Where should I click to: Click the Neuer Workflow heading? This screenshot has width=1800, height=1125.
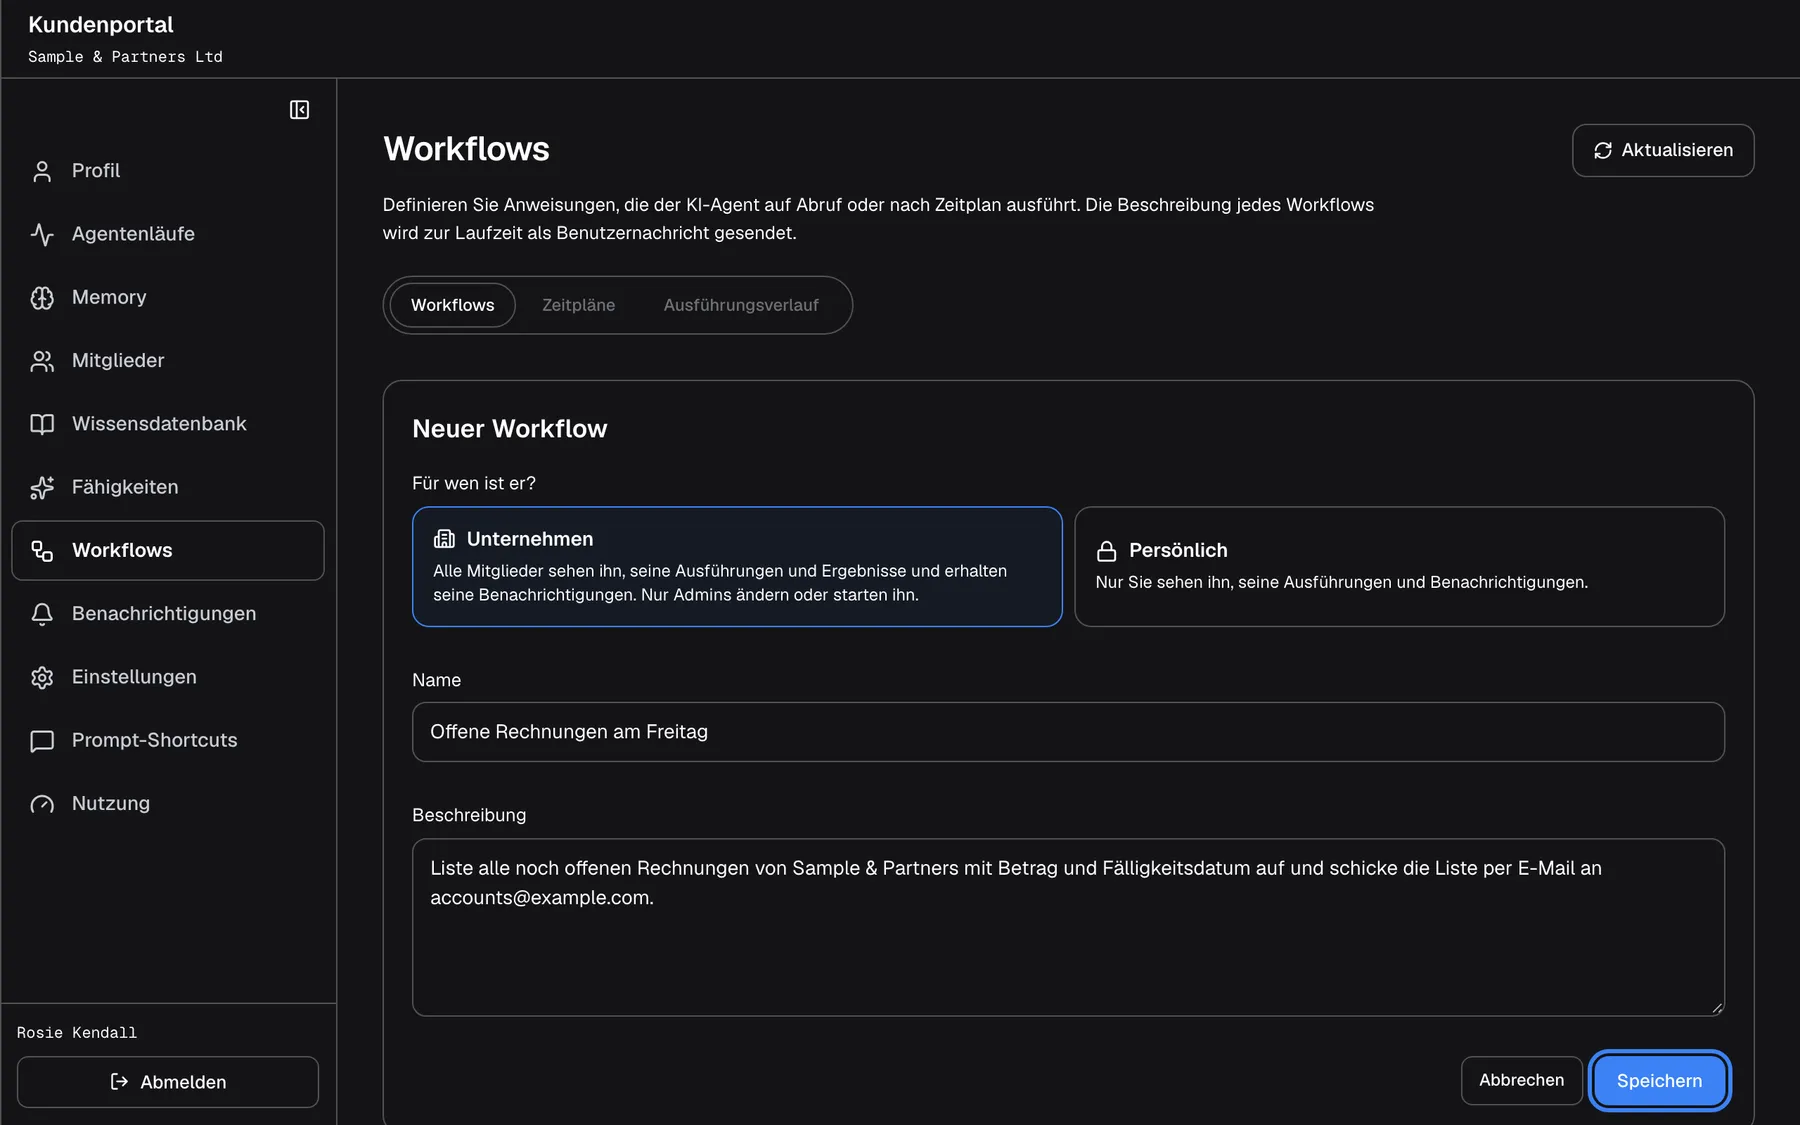(x=509, y=429)
